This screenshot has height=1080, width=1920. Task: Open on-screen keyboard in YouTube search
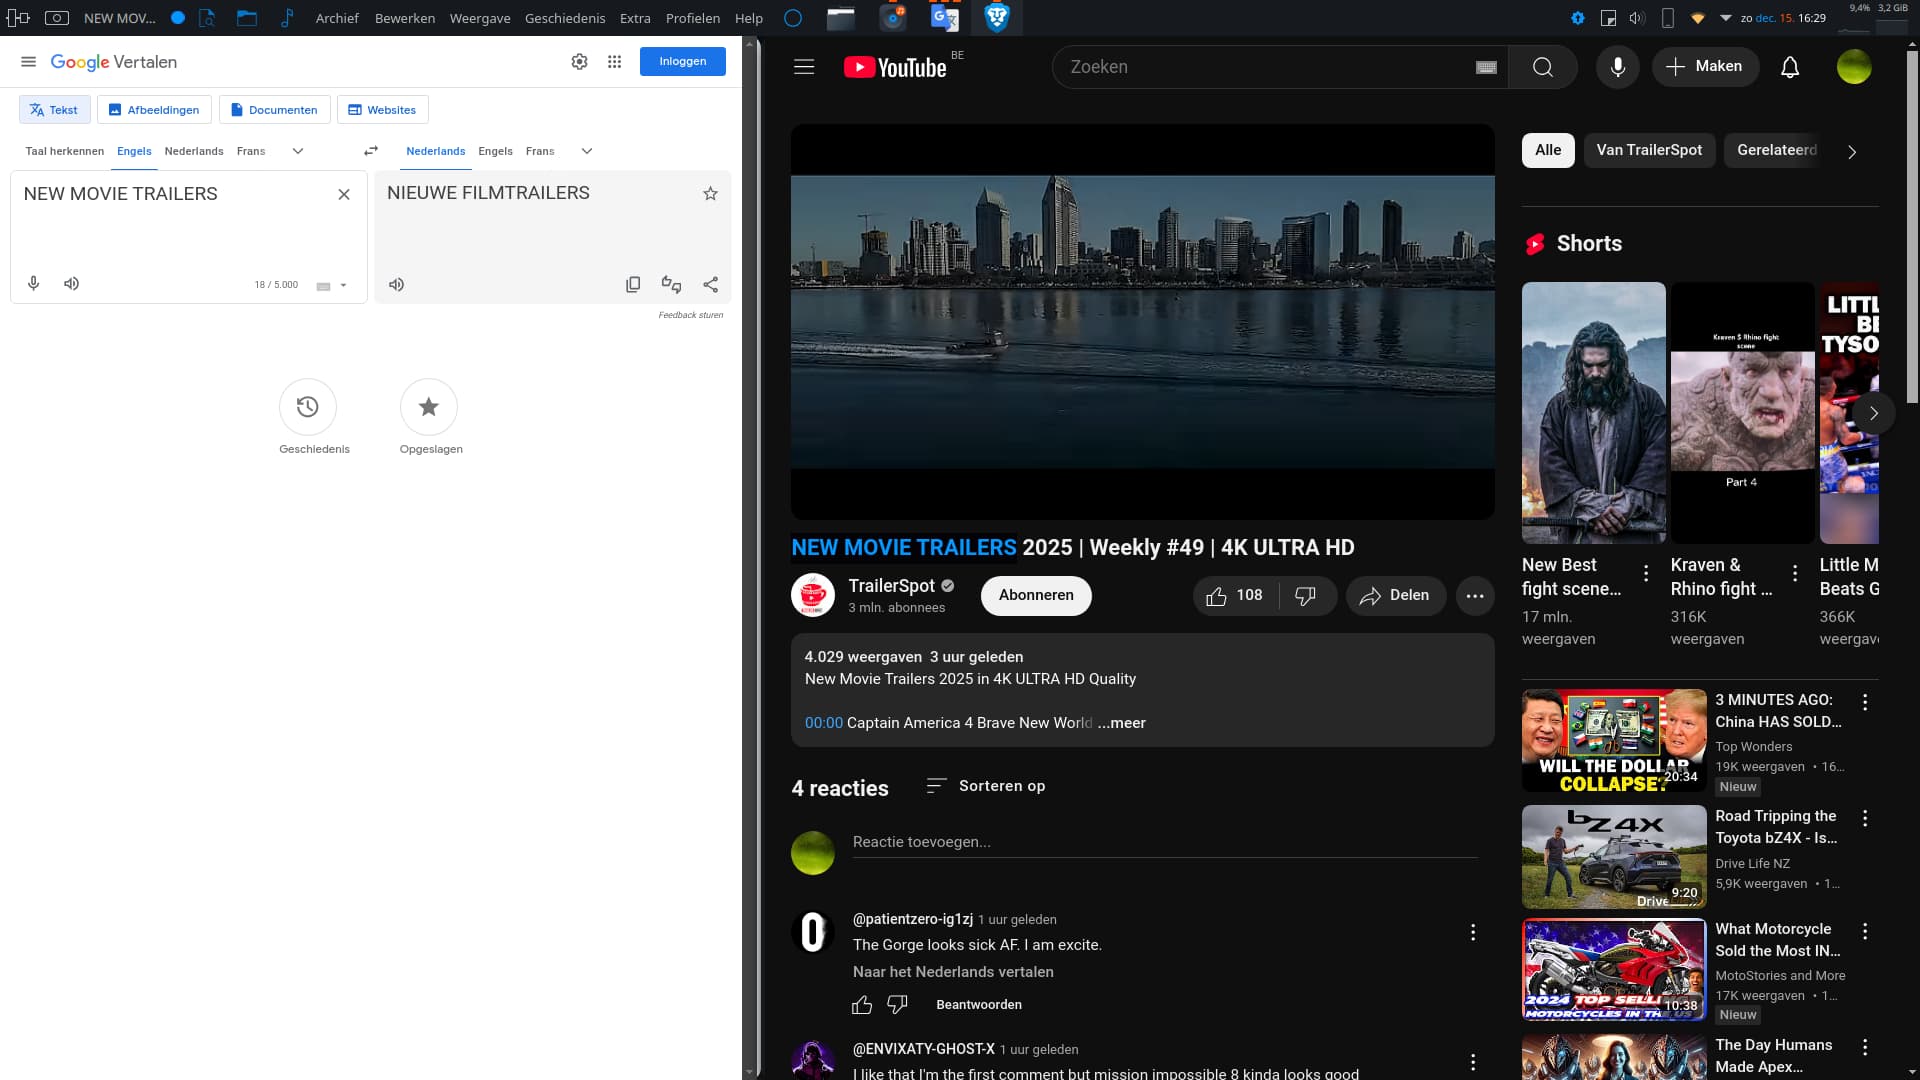tap(1486, 68)
